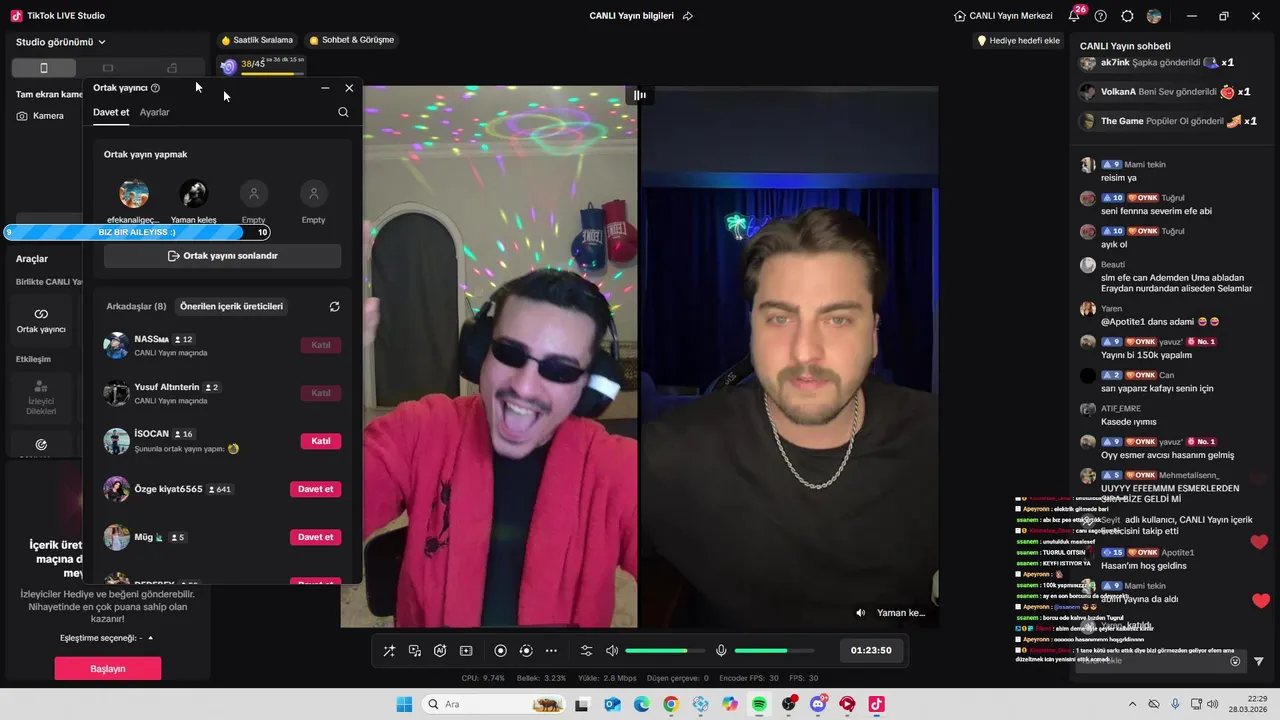Image resolution: width=1280 pixels, height=720 pixels.
Task: Open the chat filter funnel icon
Action: coord(1258,661)
